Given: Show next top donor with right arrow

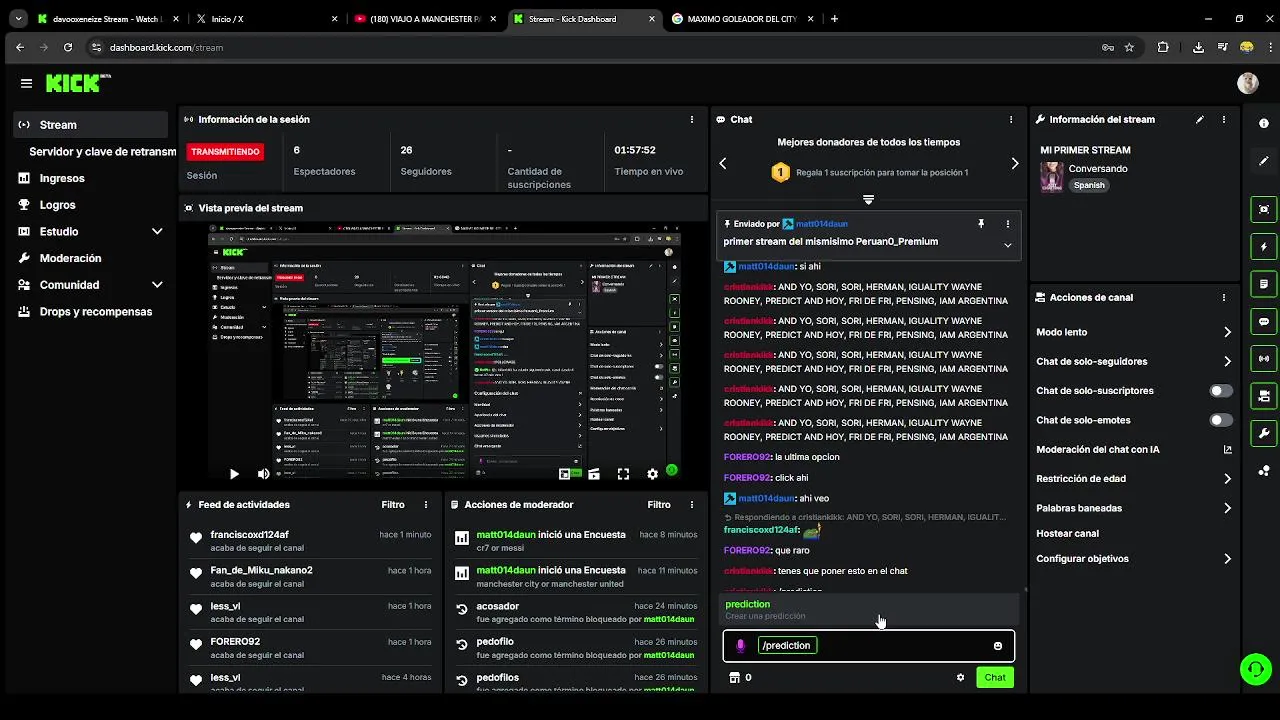Looking at the screenshot, I should 1014,163.
